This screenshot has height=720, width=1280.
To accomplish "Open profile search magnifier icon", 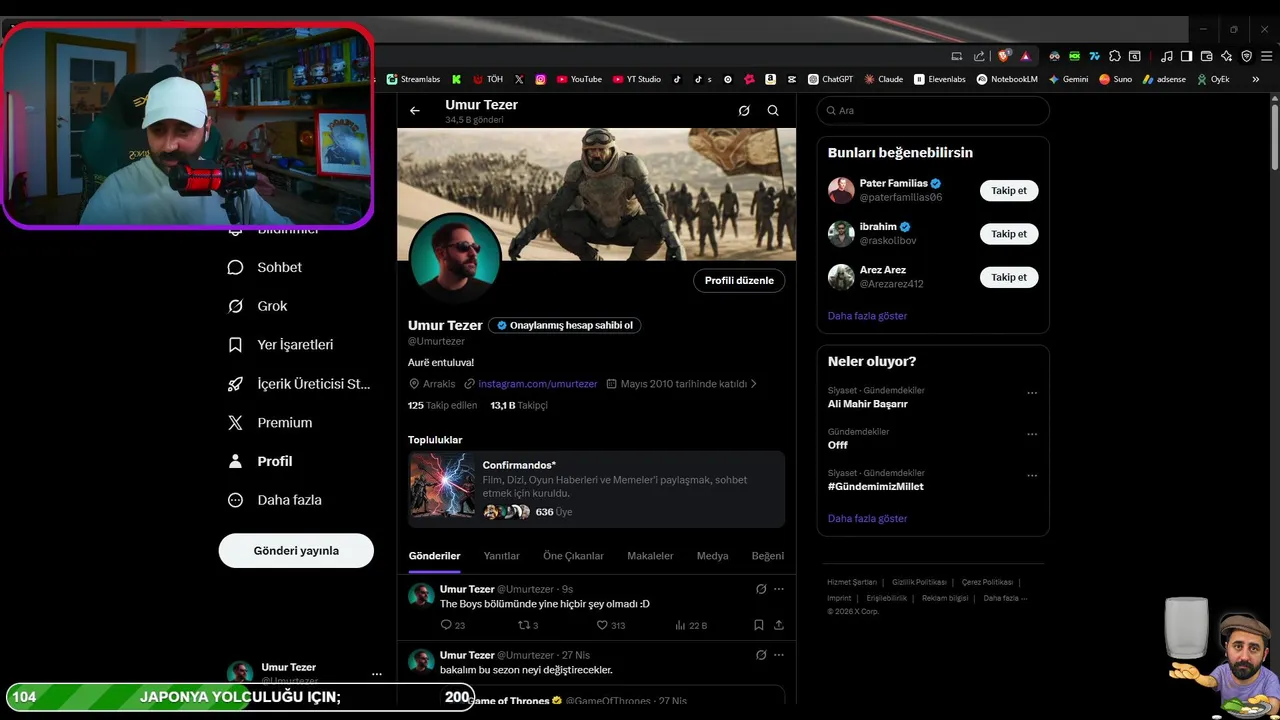I will (773, 111).
